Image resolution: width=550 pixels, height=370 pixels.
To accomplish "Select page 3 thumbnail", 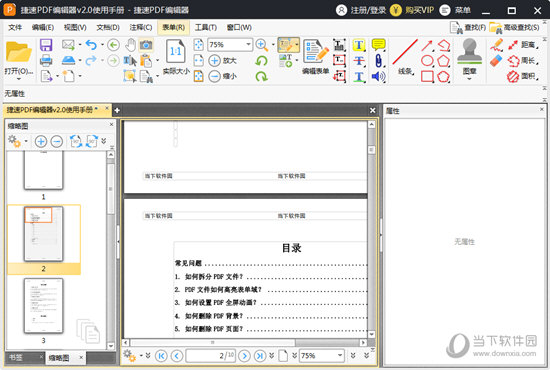I will click(43, 306).
